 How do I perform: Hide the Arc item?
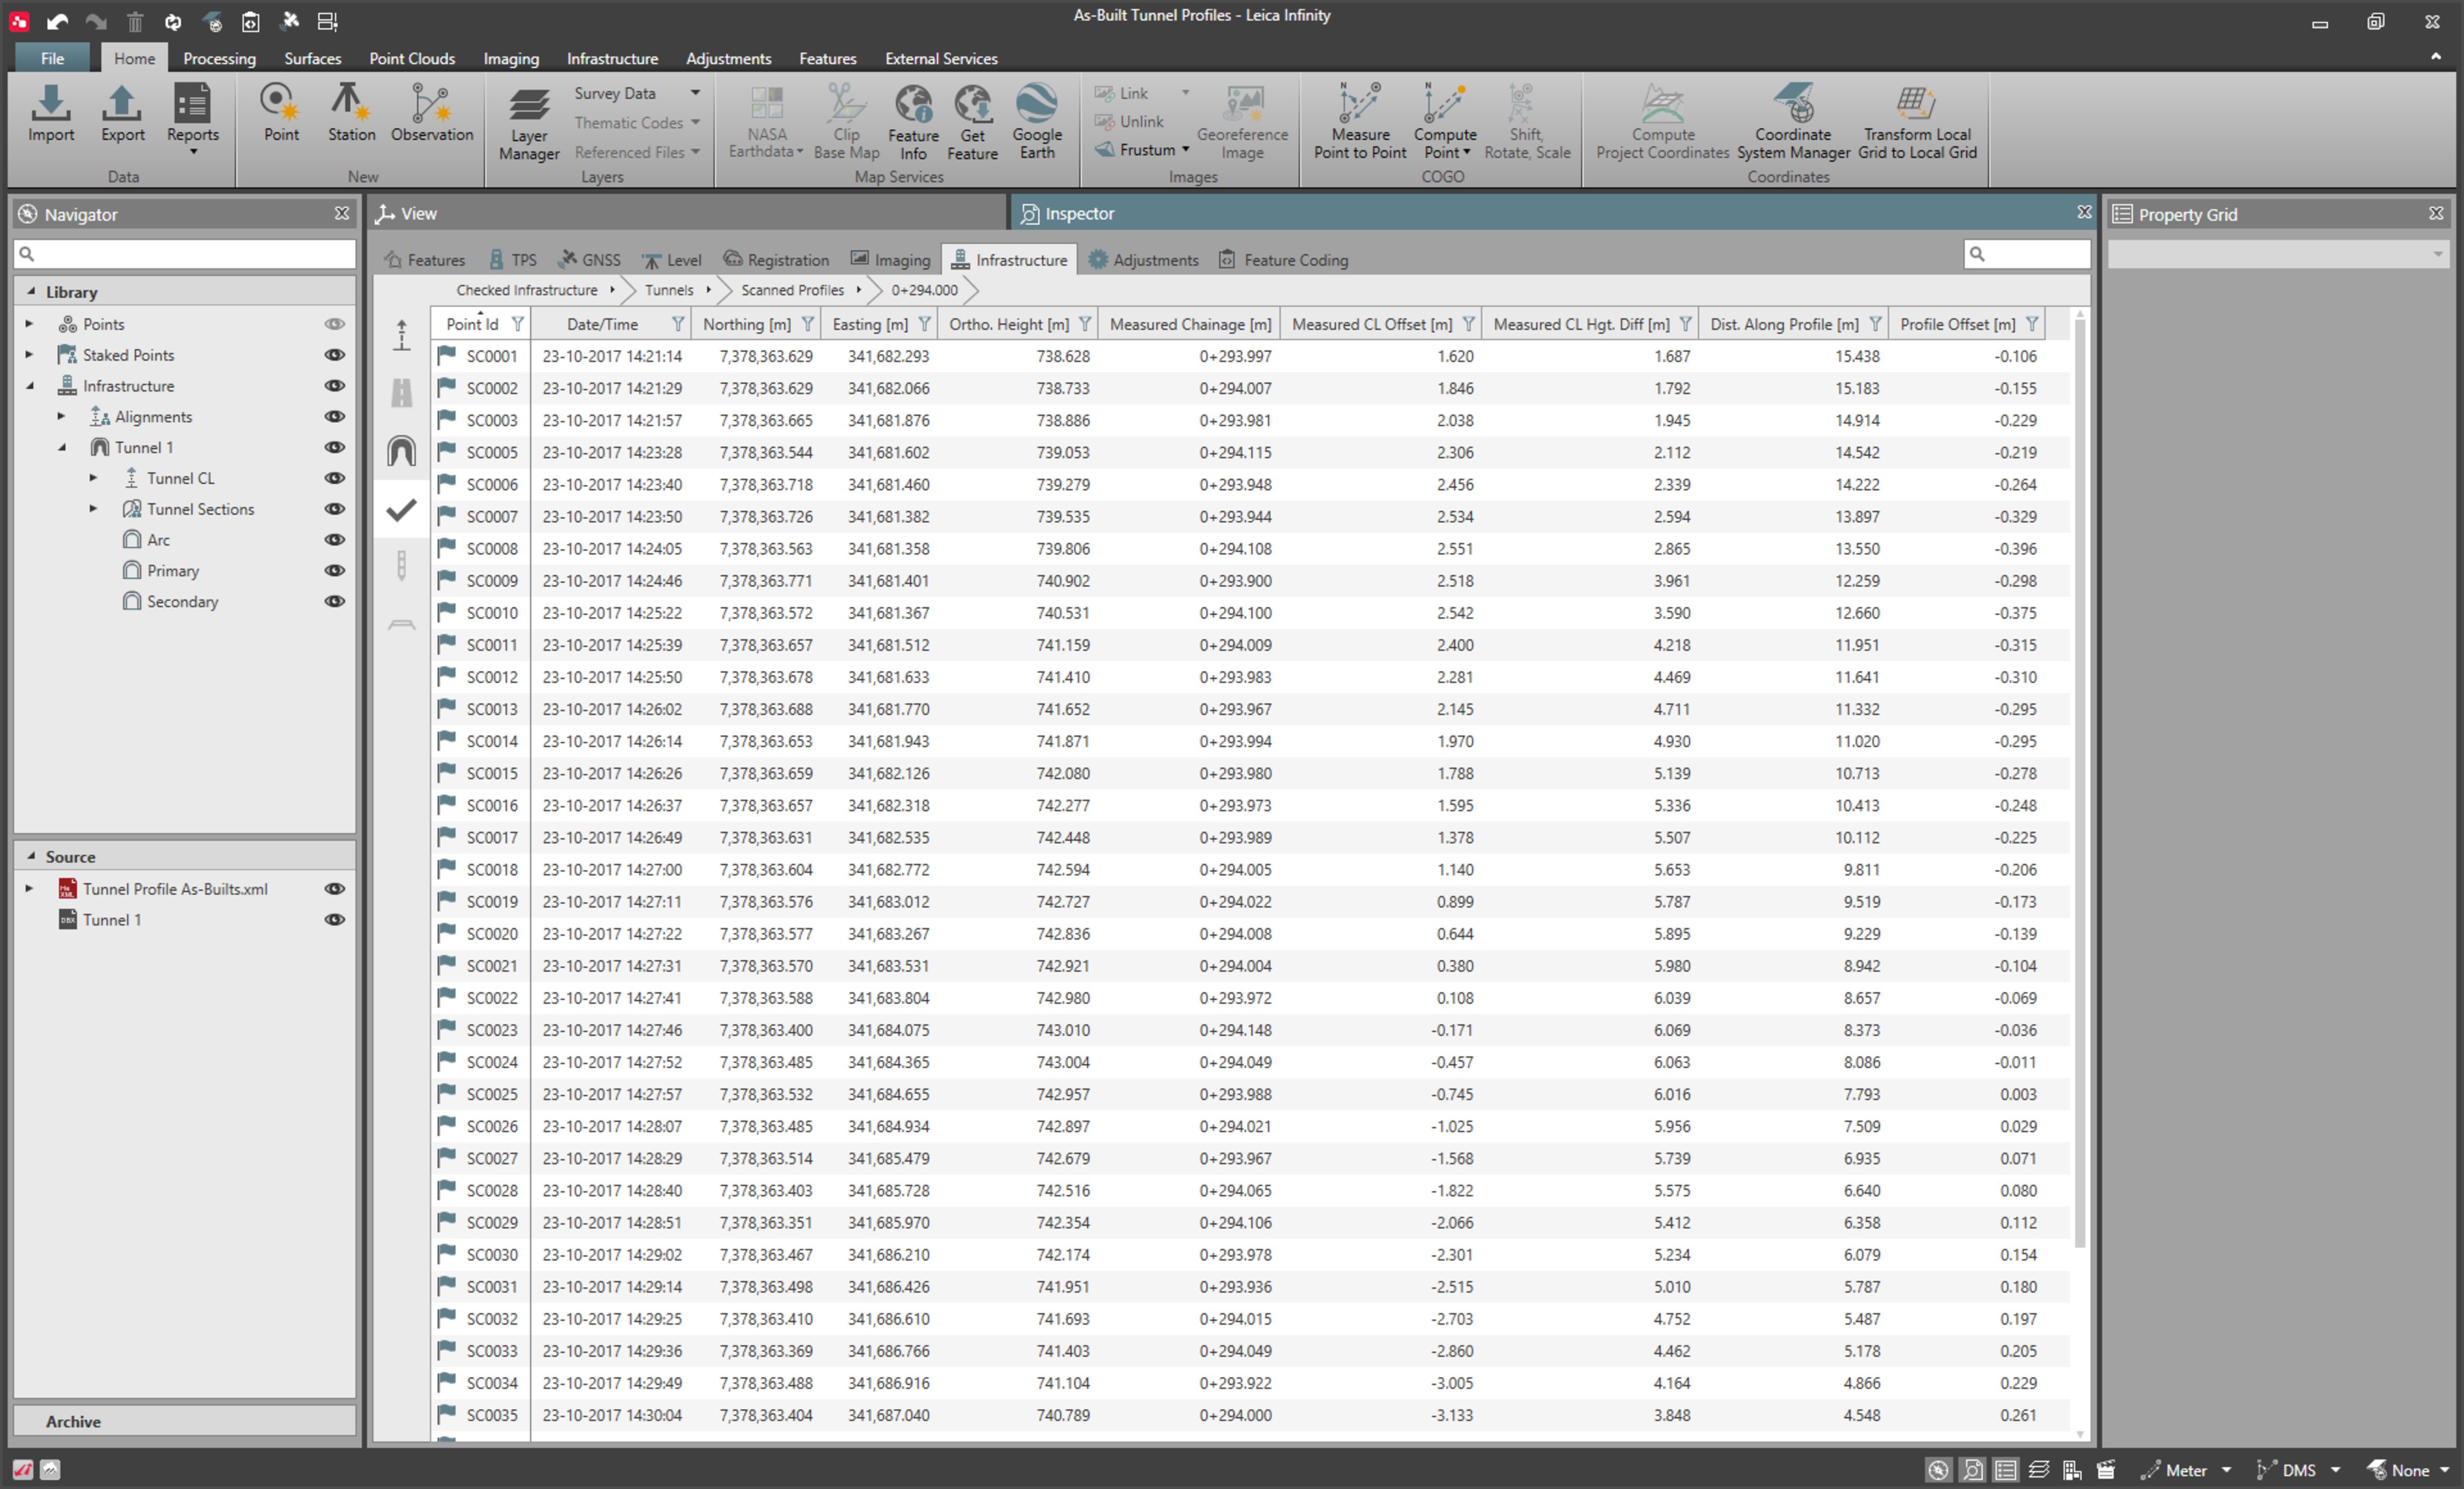(334, 540)
